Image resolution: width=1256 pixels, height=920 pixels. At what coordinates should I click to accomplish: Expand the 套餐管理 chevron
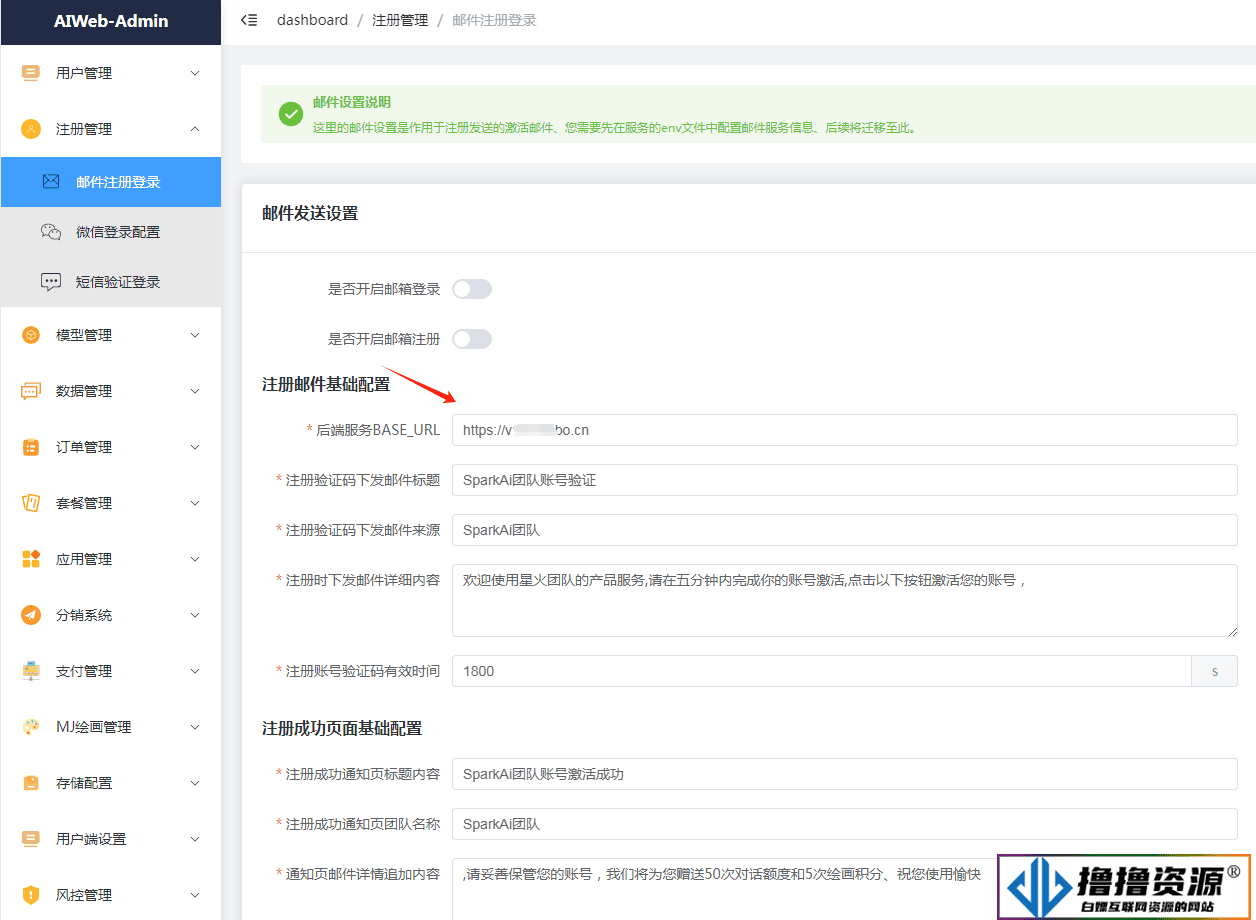195,503
